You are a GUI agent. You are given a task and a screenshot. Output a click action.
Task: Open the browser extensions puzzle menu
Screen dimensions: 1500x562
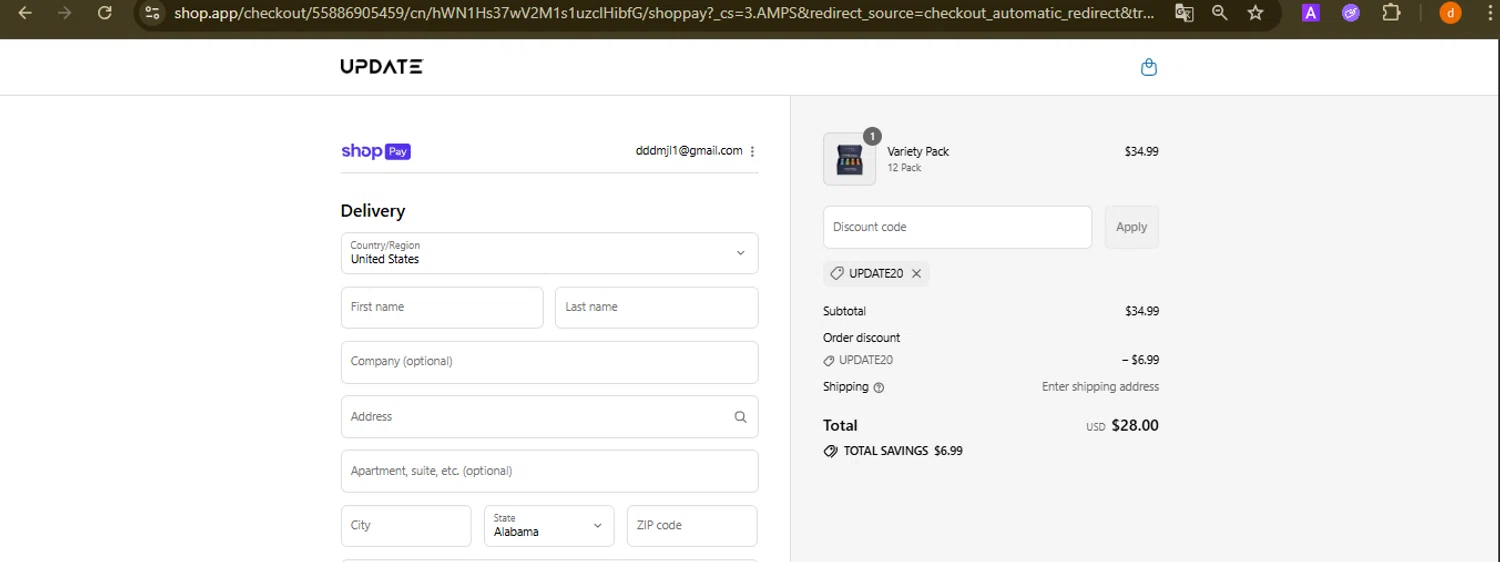tap(1391, 13)
